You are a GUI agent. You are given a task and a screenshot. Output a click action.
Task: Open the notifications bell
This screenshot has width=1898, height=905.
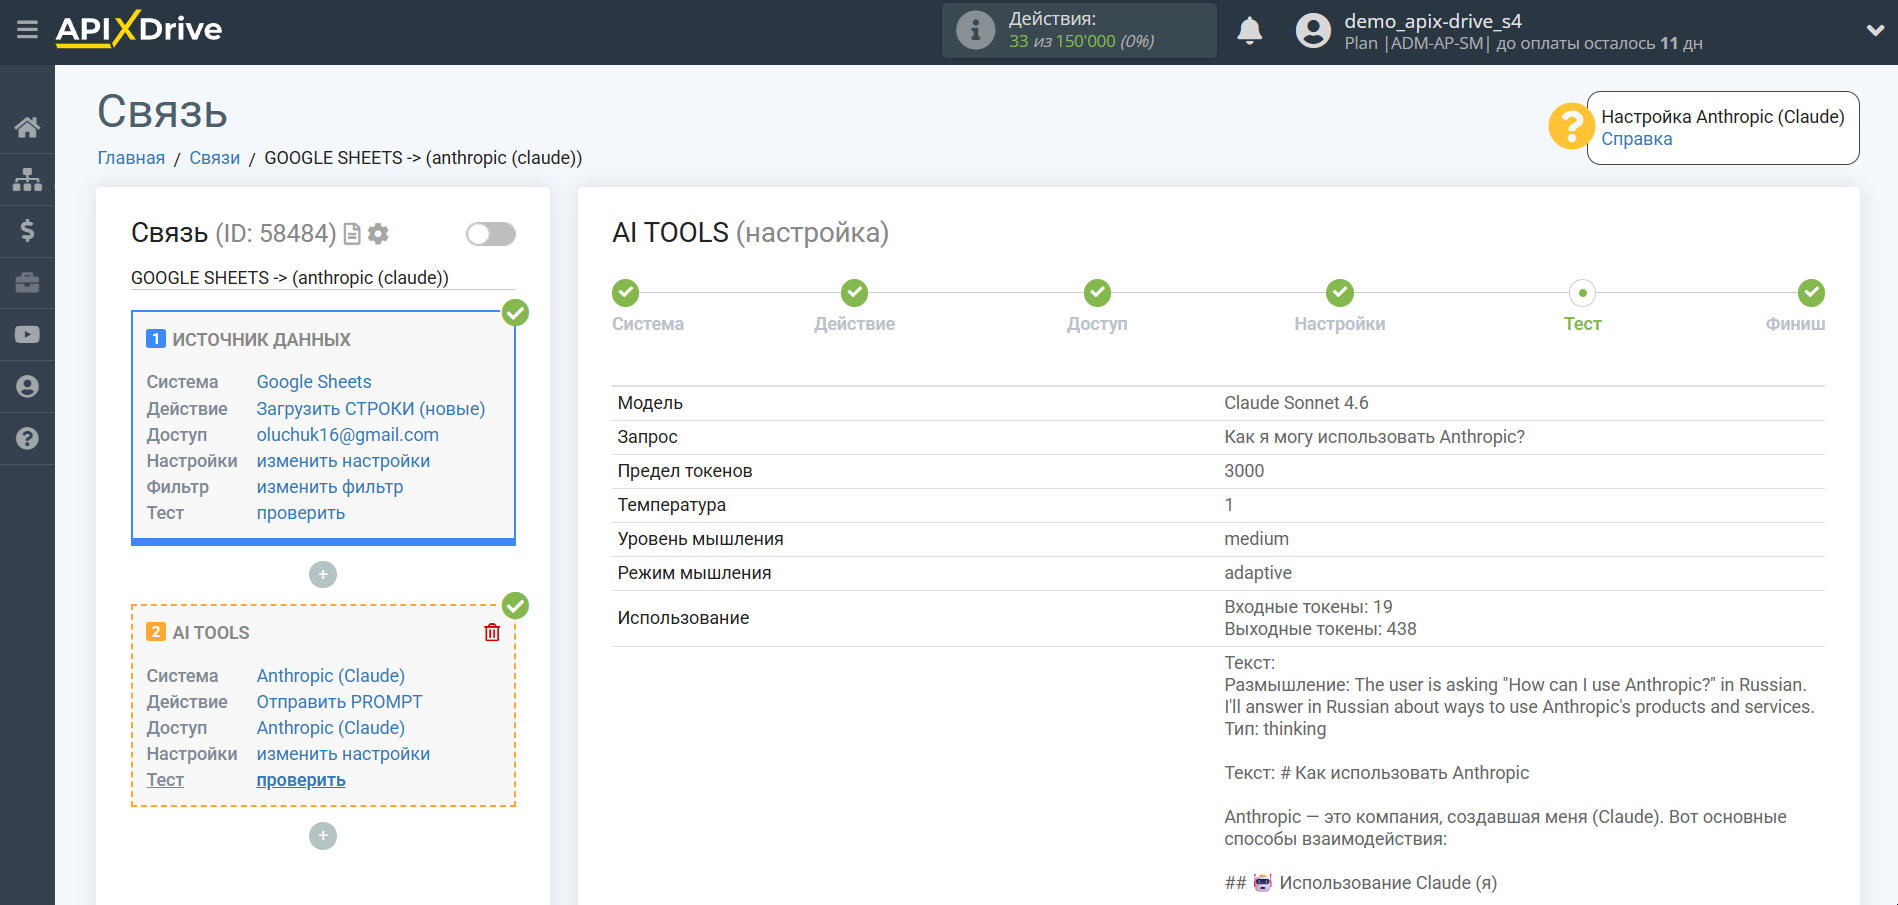click(1249, 31)
